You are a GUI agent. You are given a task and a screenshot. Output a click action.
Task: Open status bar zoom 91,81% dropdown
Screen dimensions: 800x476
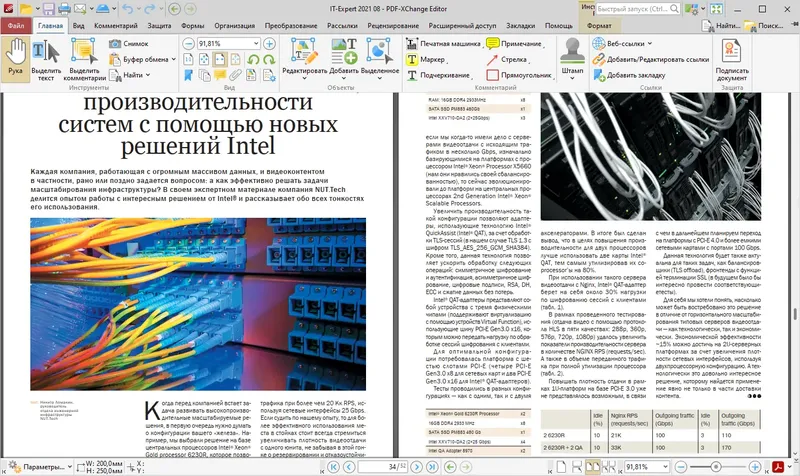coord(665,467)
